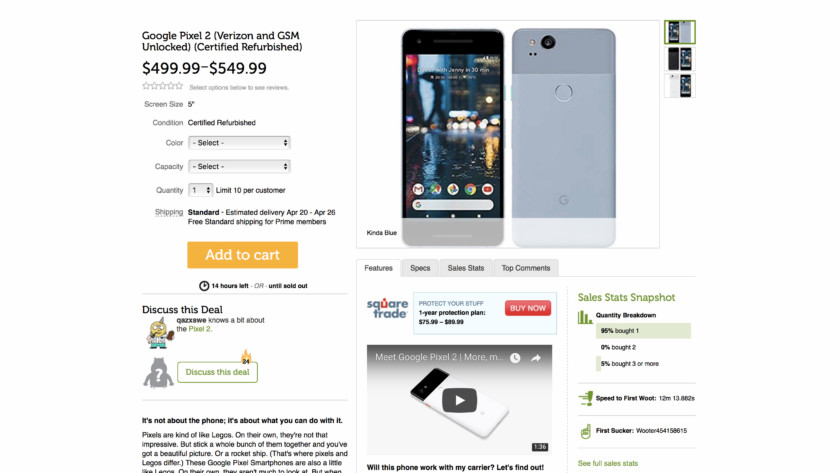Open the See full sales stats link

608,463
